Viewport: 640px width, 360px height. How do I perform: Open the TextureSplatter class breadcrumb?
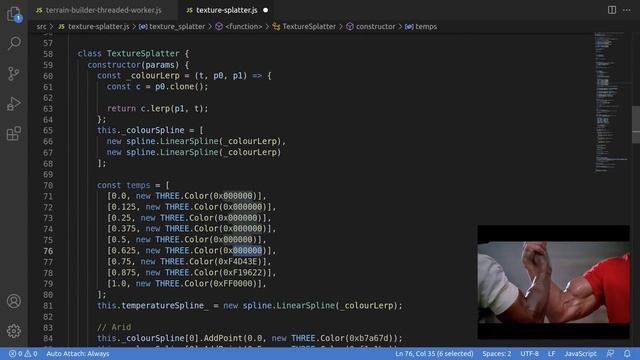pos(304,27)
